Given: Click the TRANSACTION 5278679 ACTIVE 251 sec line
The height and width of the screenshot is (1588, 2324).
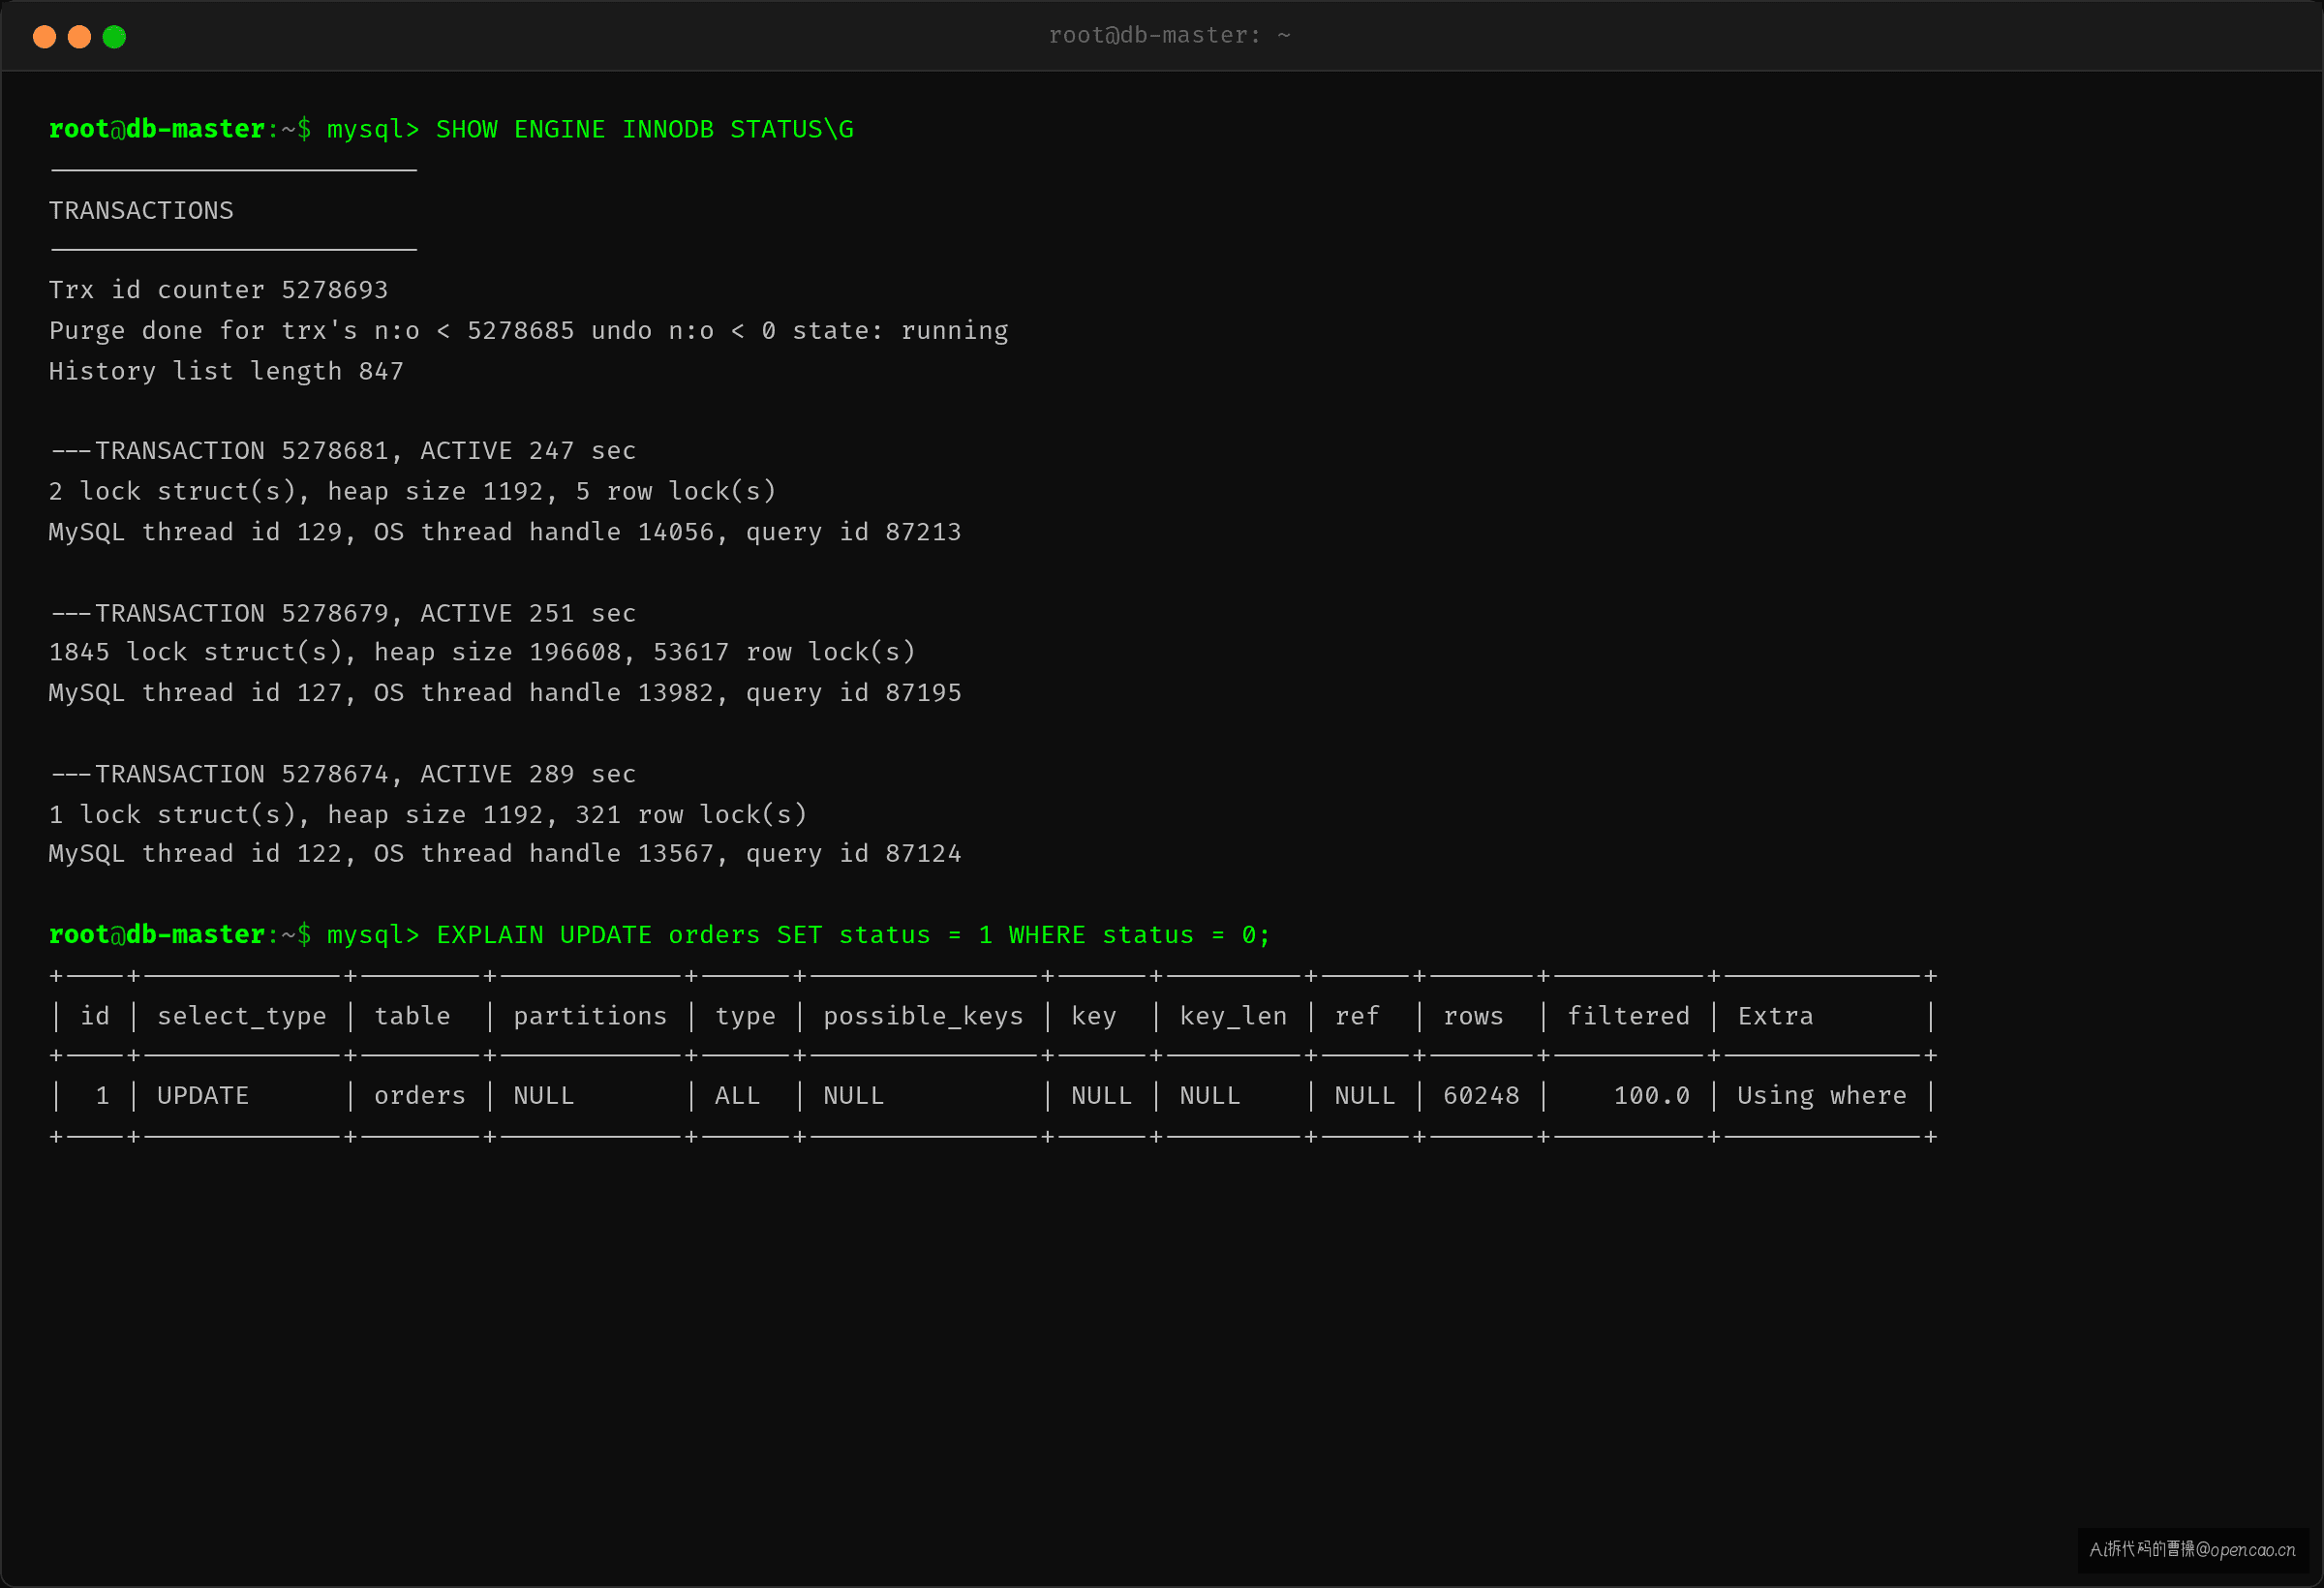Looking at the screenshot, I should (343, 613).
